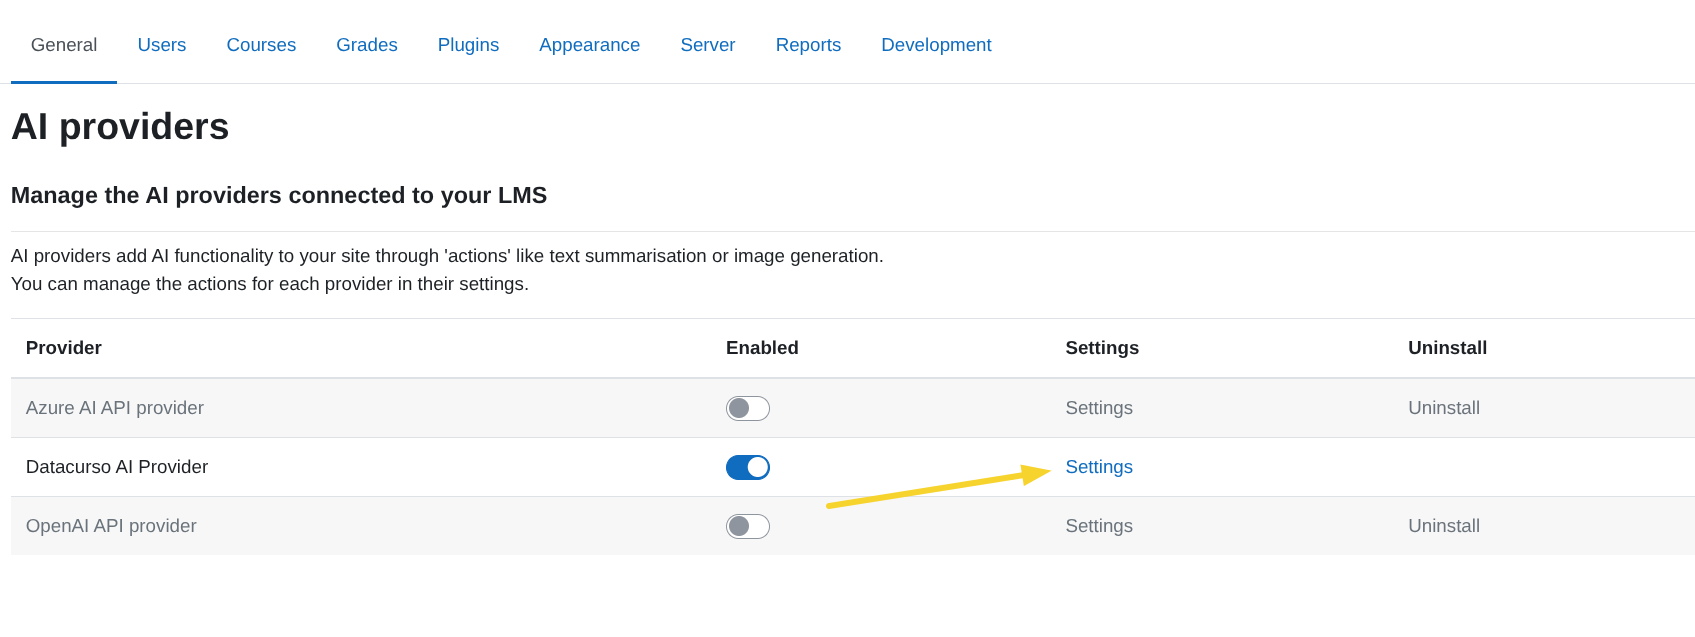
Task: Enable the OpenAI API provider toggle
Action: coord(747,526)
